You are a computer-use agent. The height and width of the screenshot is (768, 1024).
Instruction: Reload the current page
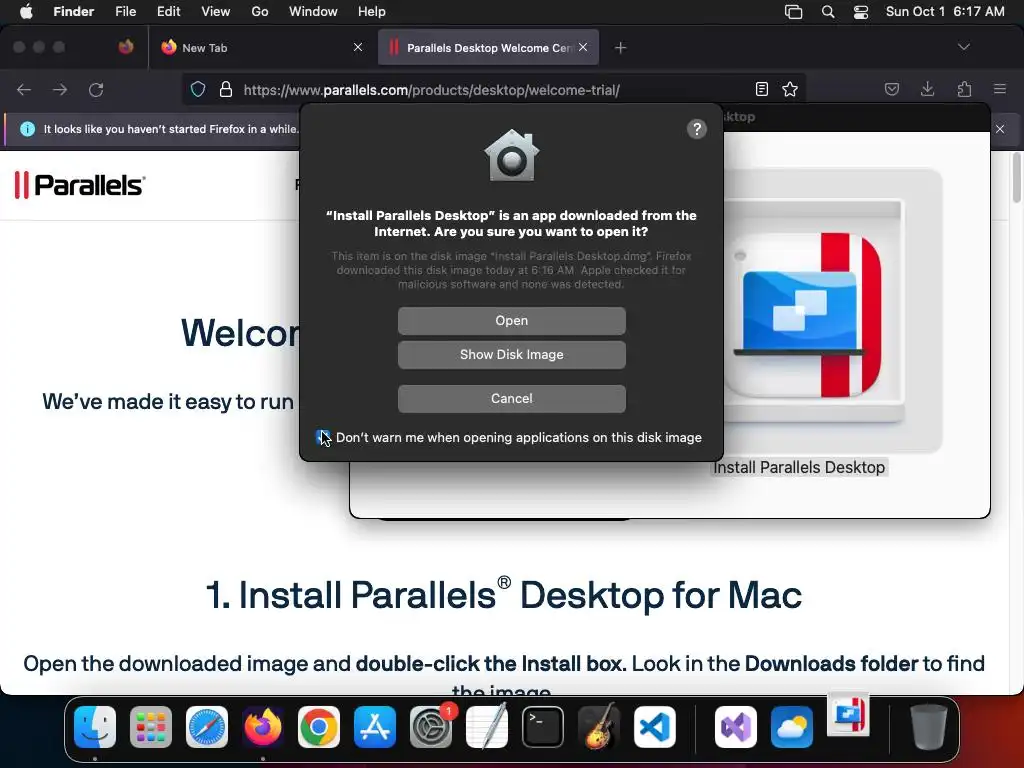[96, 89]
